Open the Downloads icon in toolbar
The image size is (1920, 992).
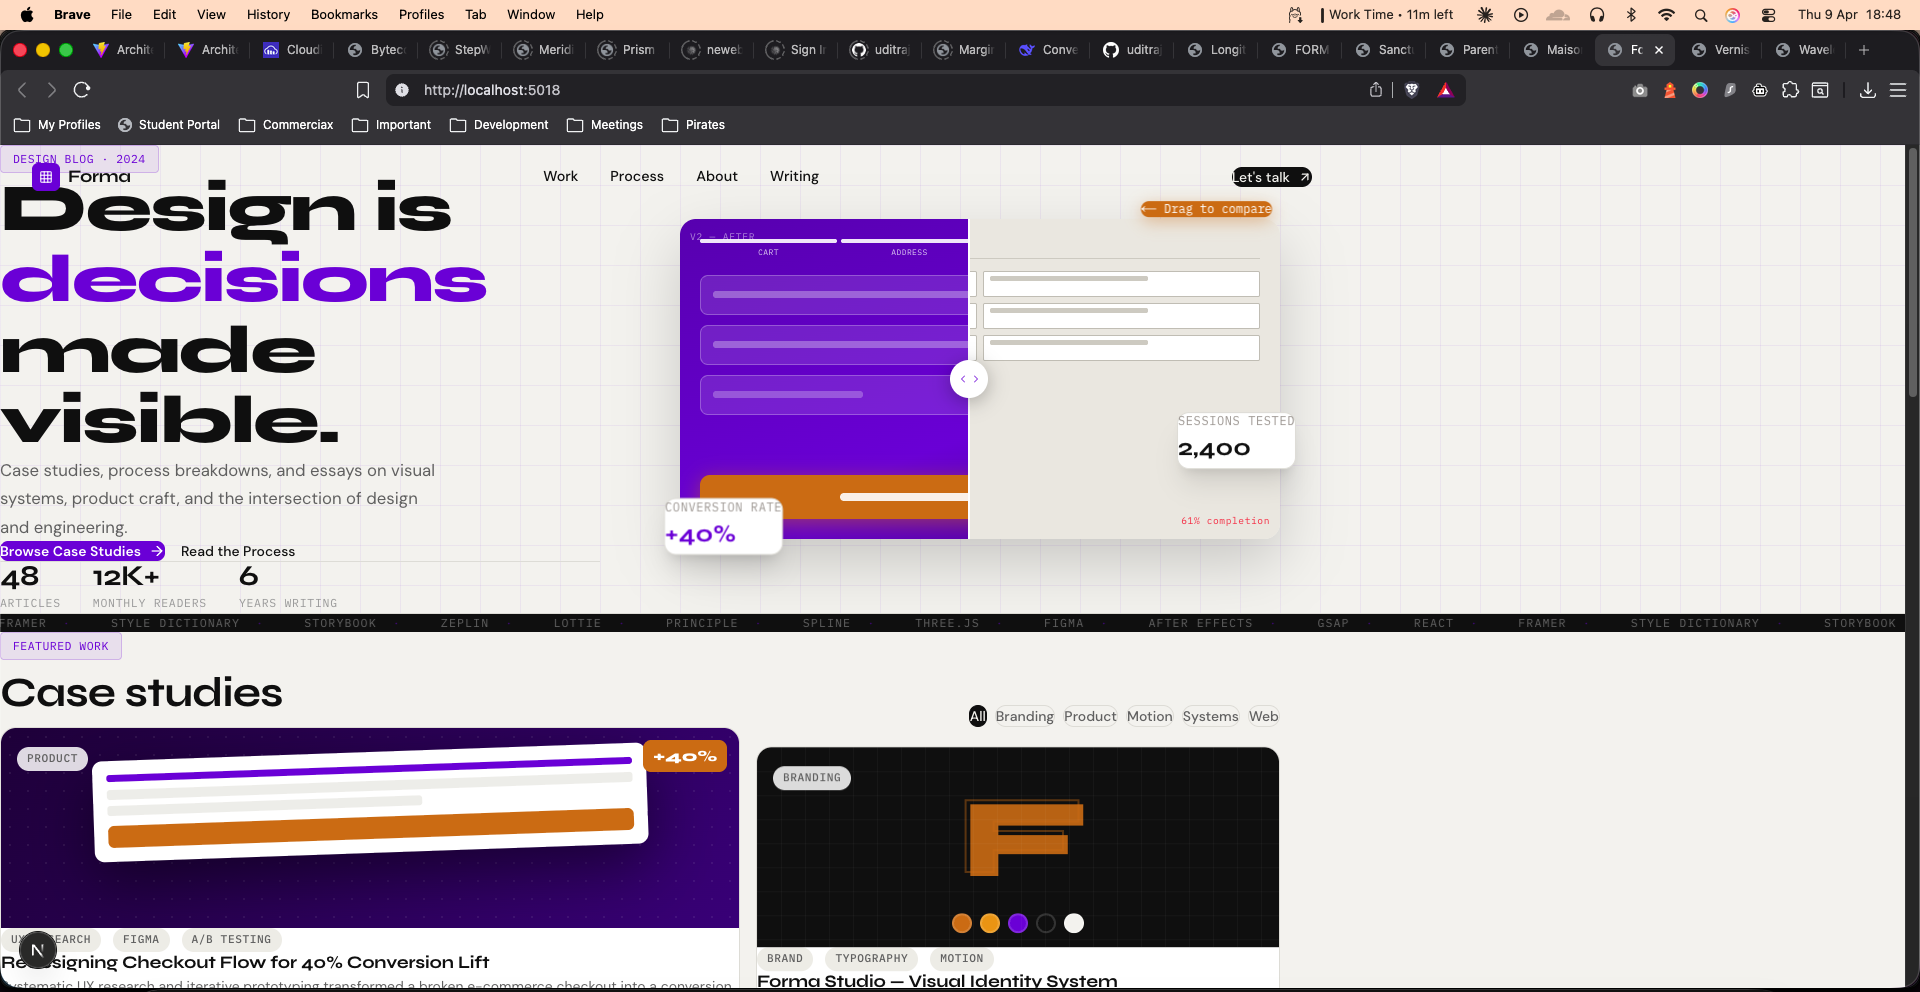click(x=1867, y=90)
